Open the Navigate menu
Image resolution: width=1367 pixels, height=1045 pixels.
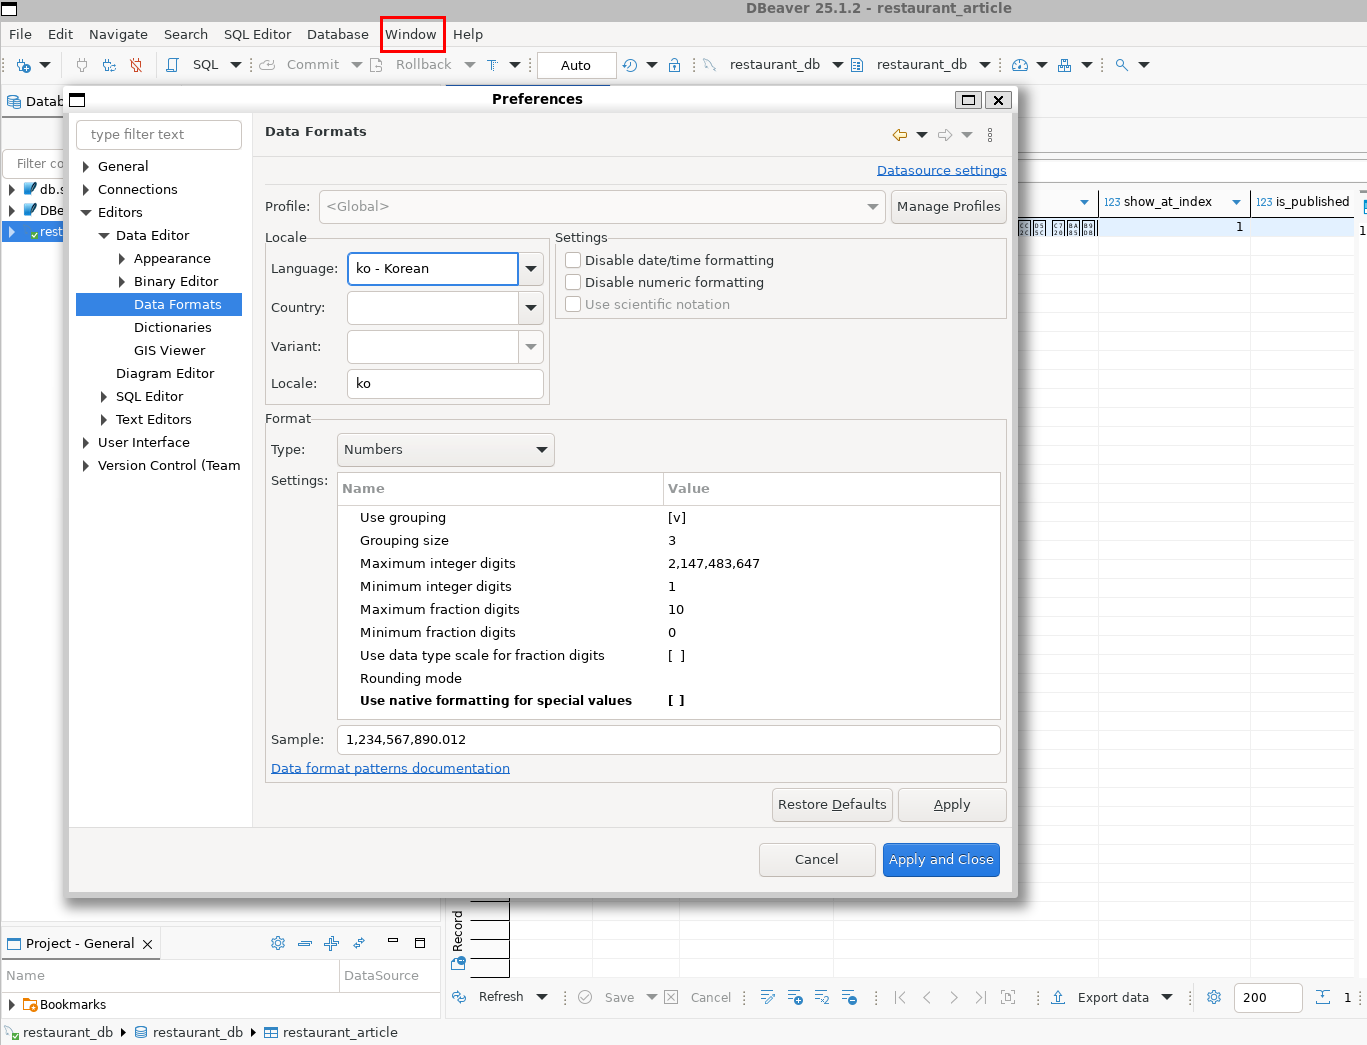(118, 34)
